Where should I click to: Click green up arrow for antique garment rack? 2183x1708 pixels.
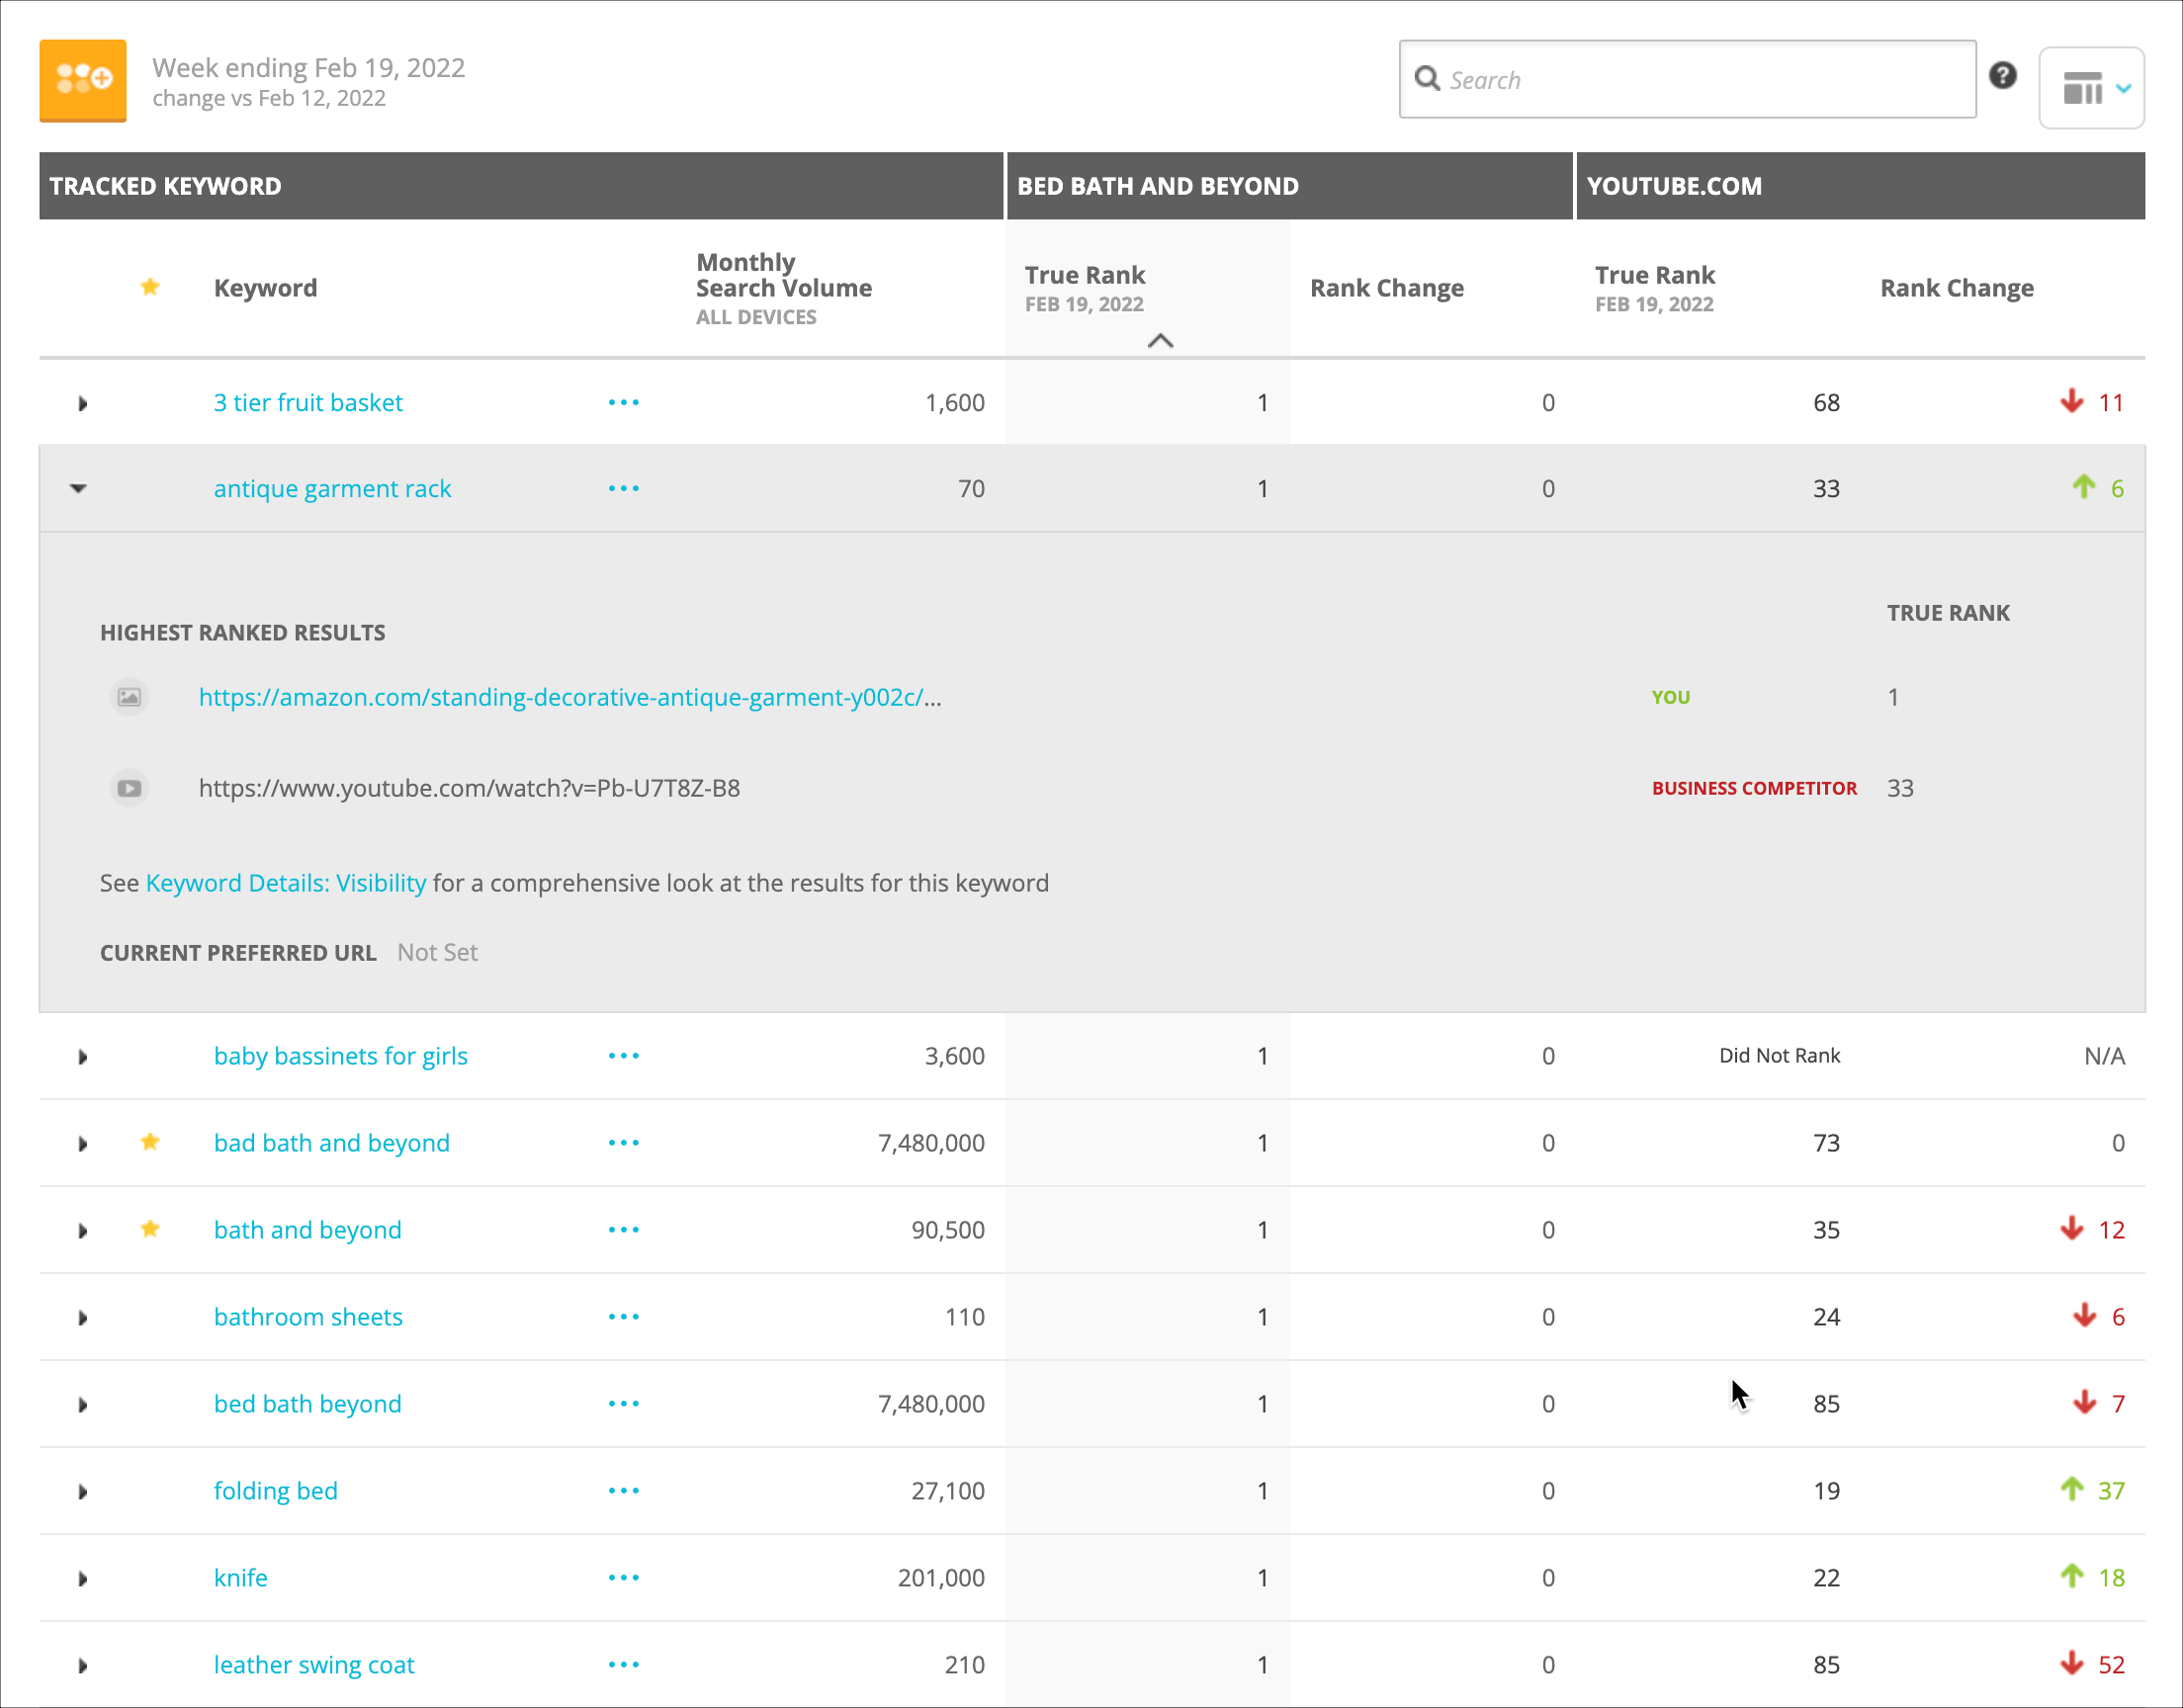pos(2084,488)
